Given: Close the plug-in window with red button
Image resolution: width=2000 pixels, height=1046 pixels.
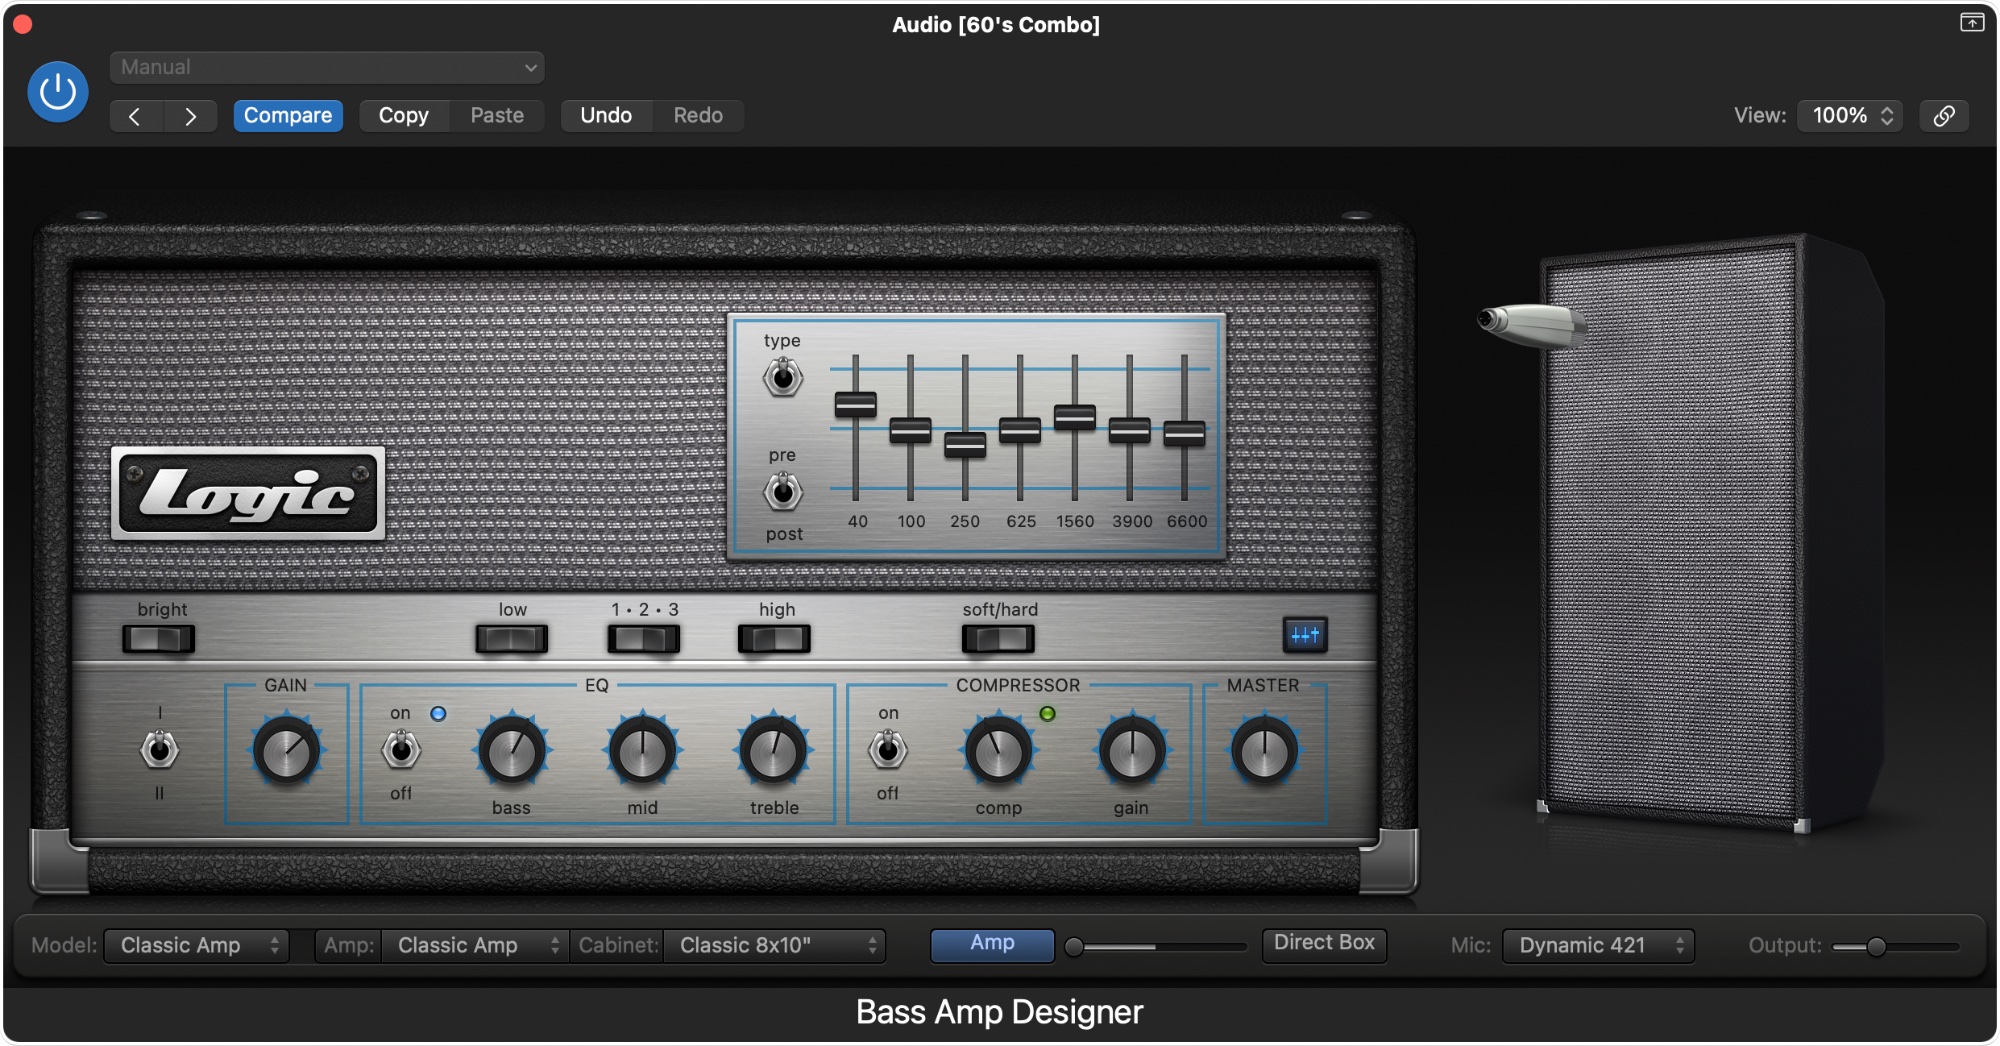Looking at the screenshot, I should [x=22, y=24].
